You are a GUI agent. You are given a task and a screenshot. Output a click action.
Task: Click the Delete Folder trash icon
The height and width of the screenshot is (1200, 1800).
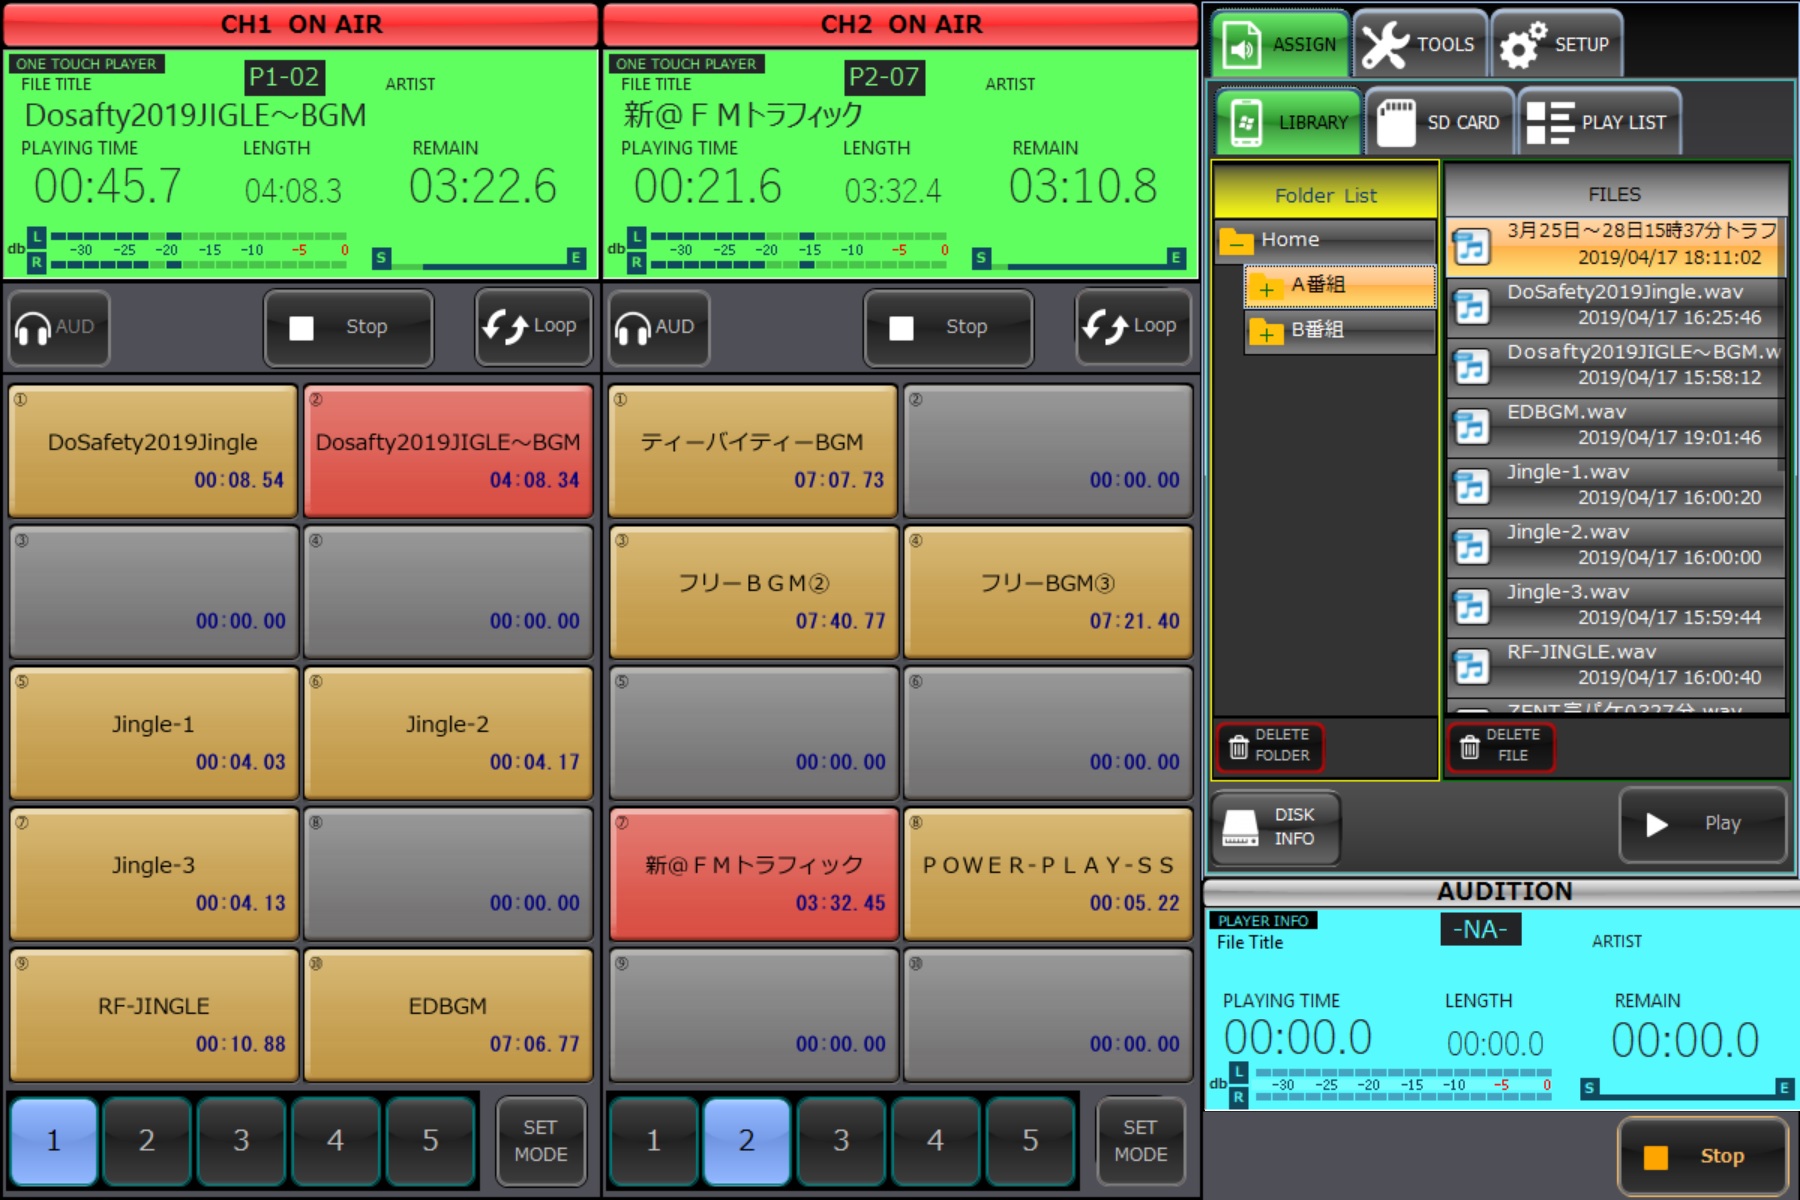1238,746
